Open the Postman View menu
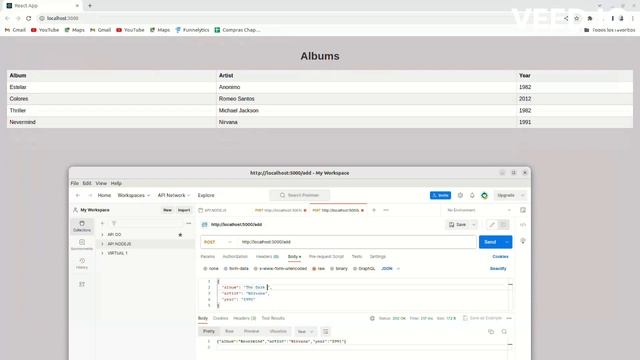The height and width of the screenshot is (360, 640). (101, 183)
